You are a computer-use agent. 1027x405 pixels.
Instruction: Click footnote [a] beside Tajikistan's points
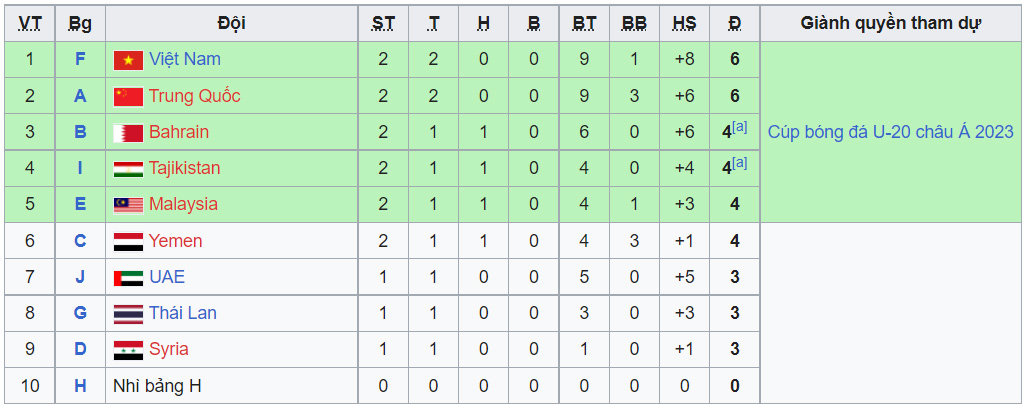[740, 162]
